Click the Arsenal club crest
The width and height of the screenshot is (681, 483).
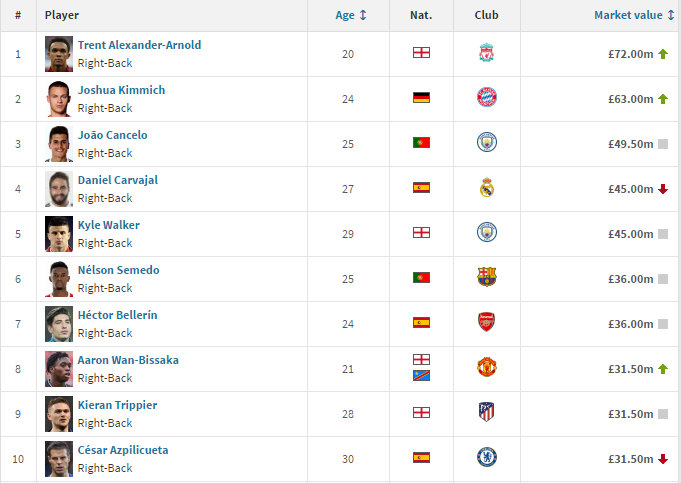[486, 322]
